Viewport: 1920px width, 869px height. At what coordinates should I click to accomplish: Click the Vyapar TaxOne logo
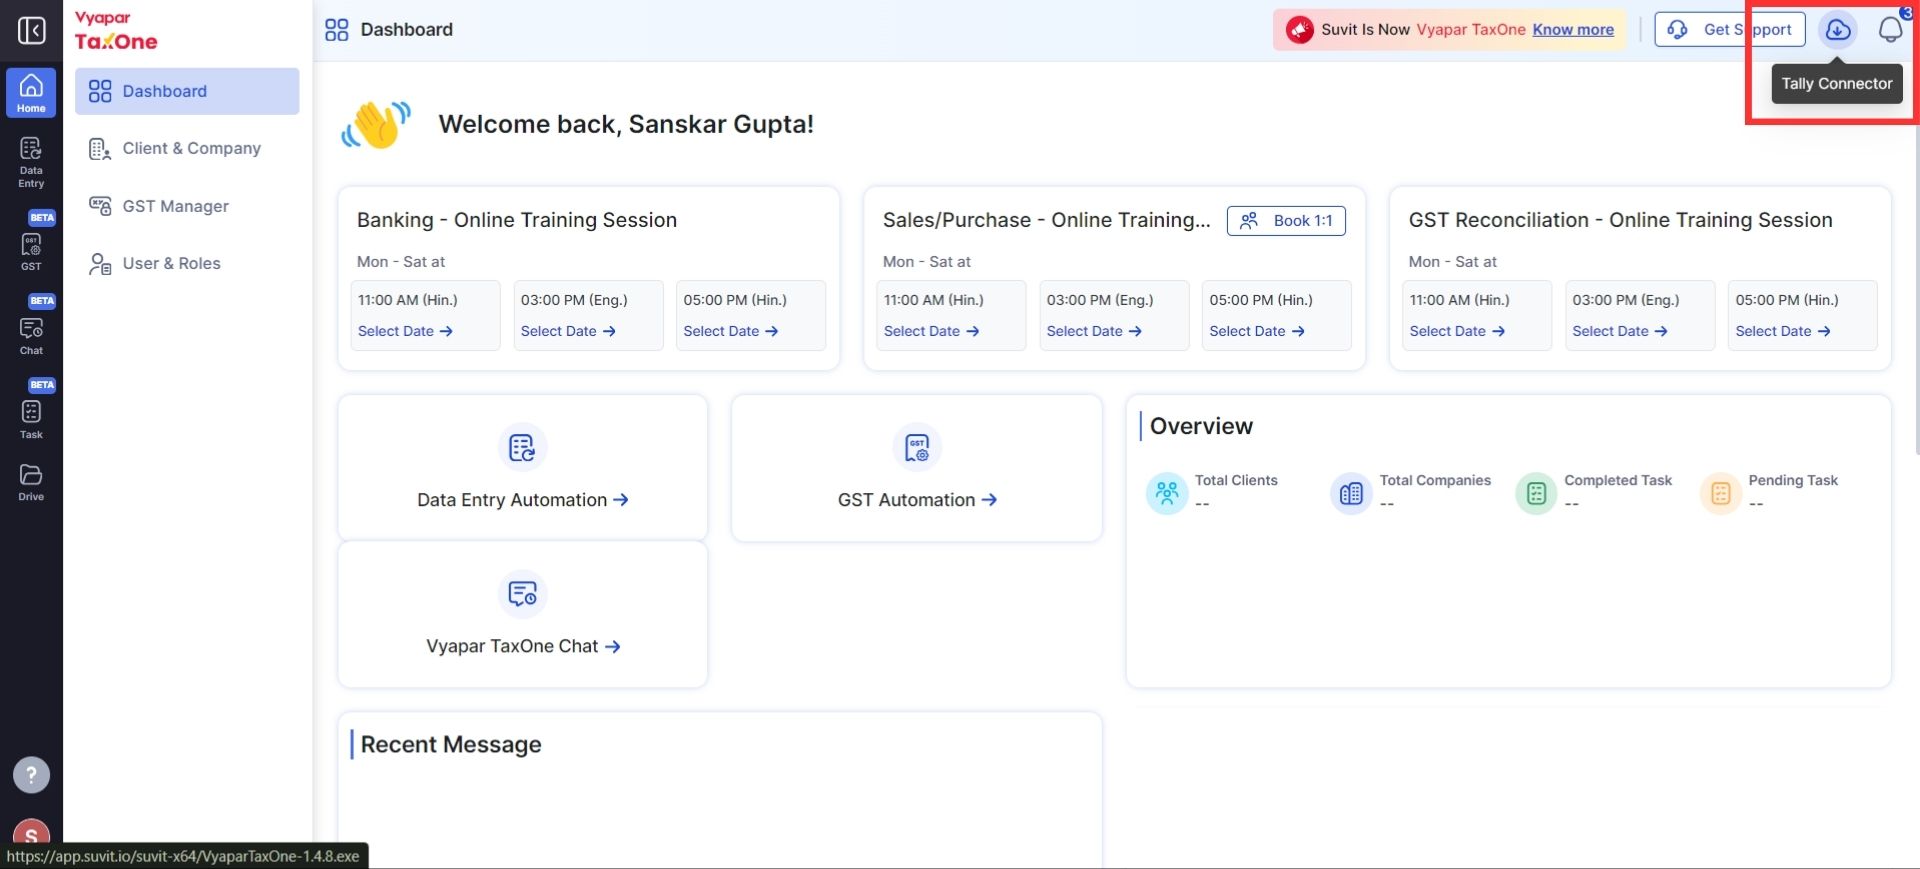pos(116,31)
